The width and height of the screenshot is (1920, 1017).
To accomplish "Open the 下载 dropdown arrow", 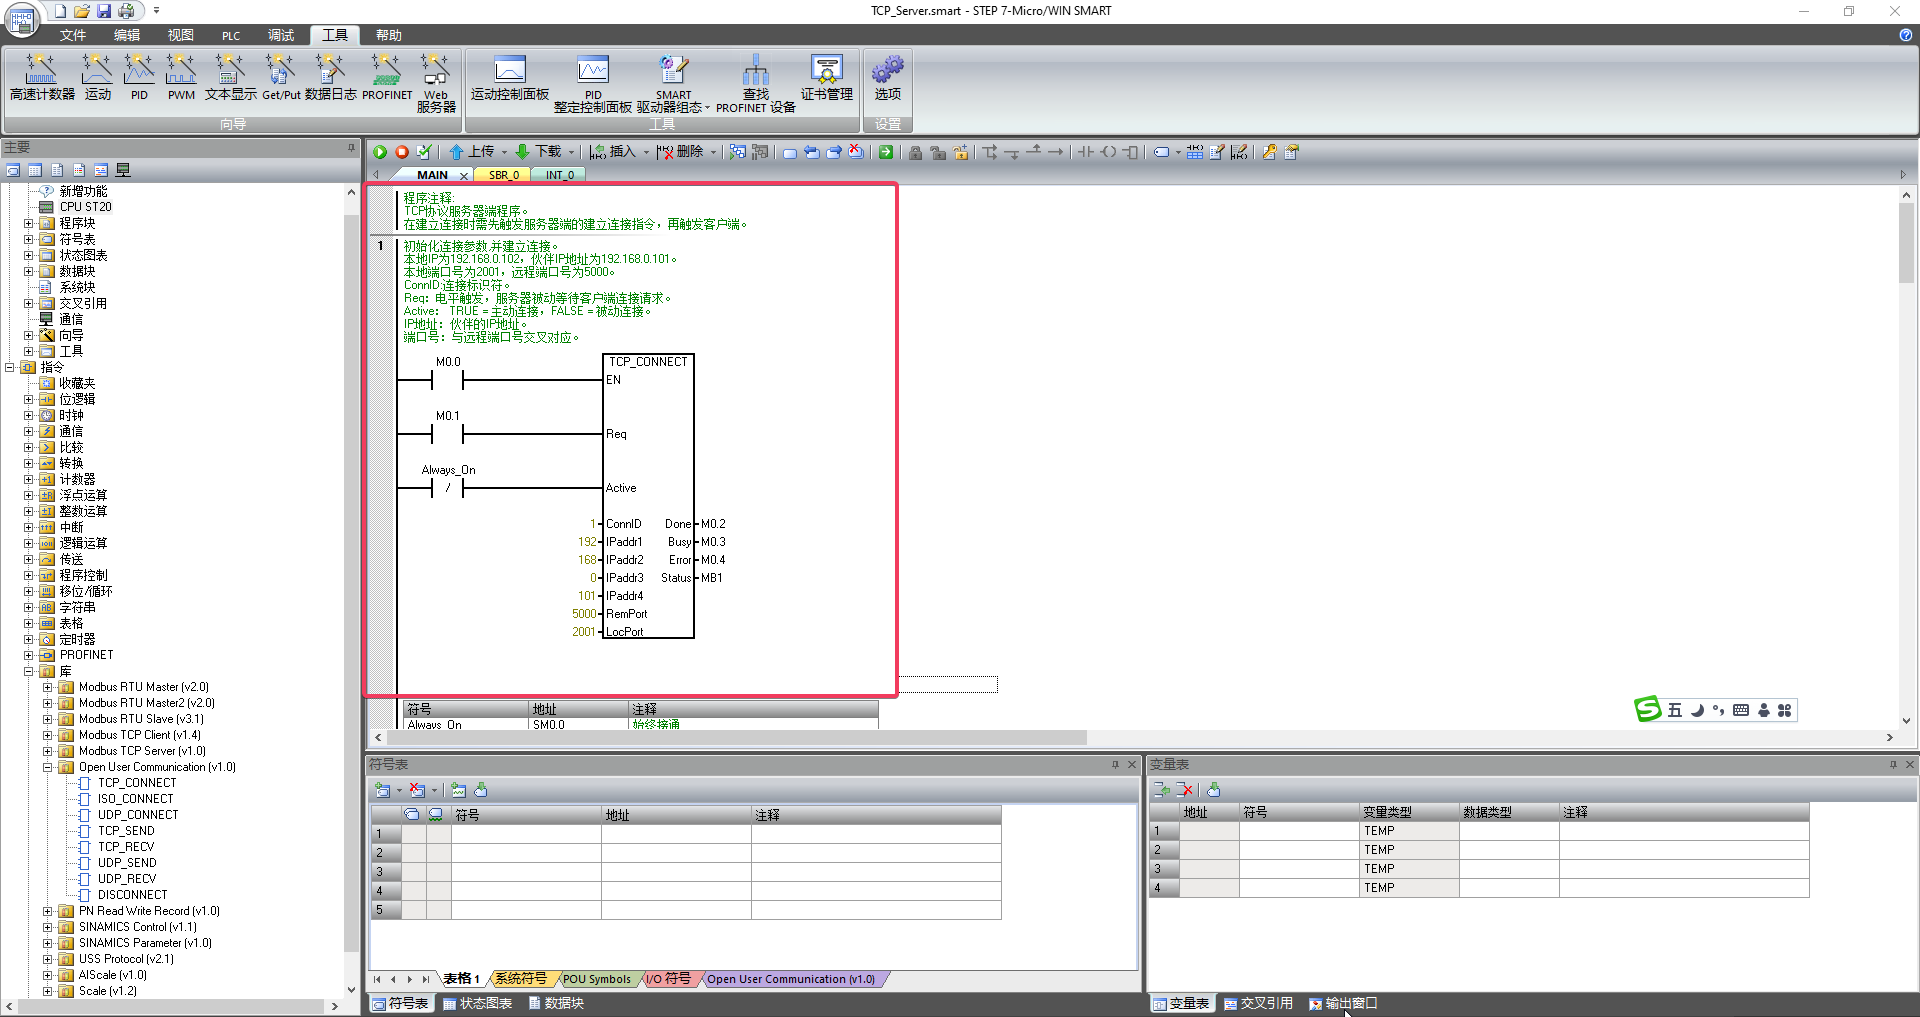I will 572,152.
